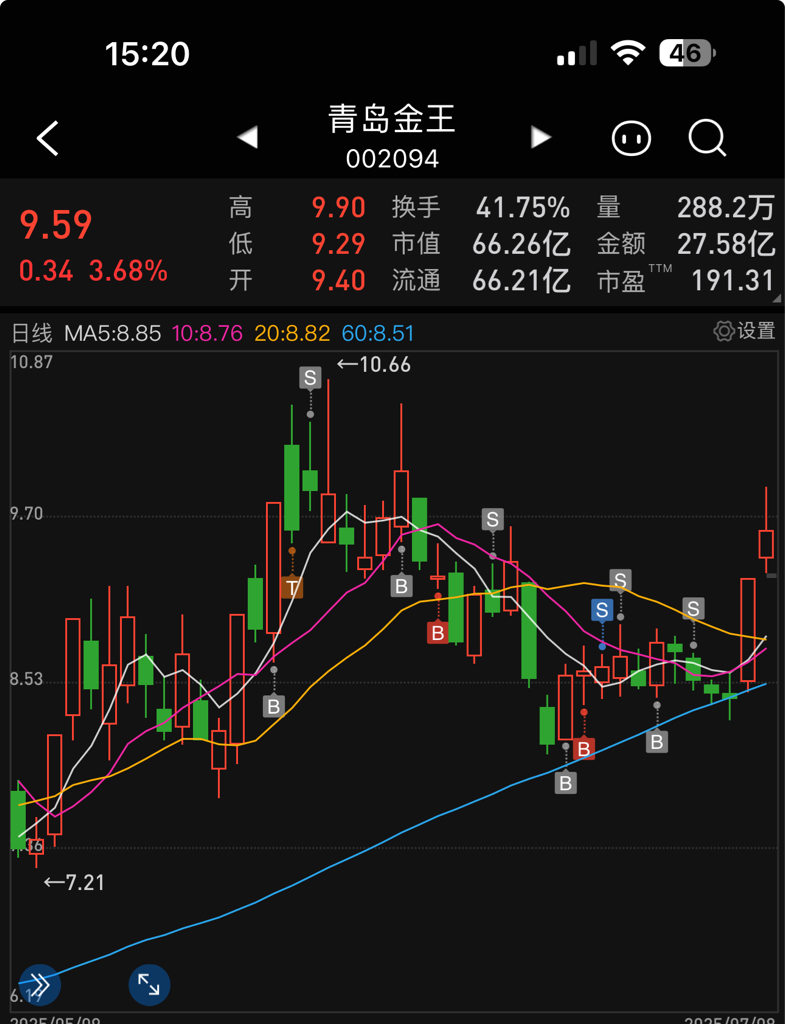Go to previous stock with left triangle
Viewport: 785px width, 1024px height.
(248, 137)
